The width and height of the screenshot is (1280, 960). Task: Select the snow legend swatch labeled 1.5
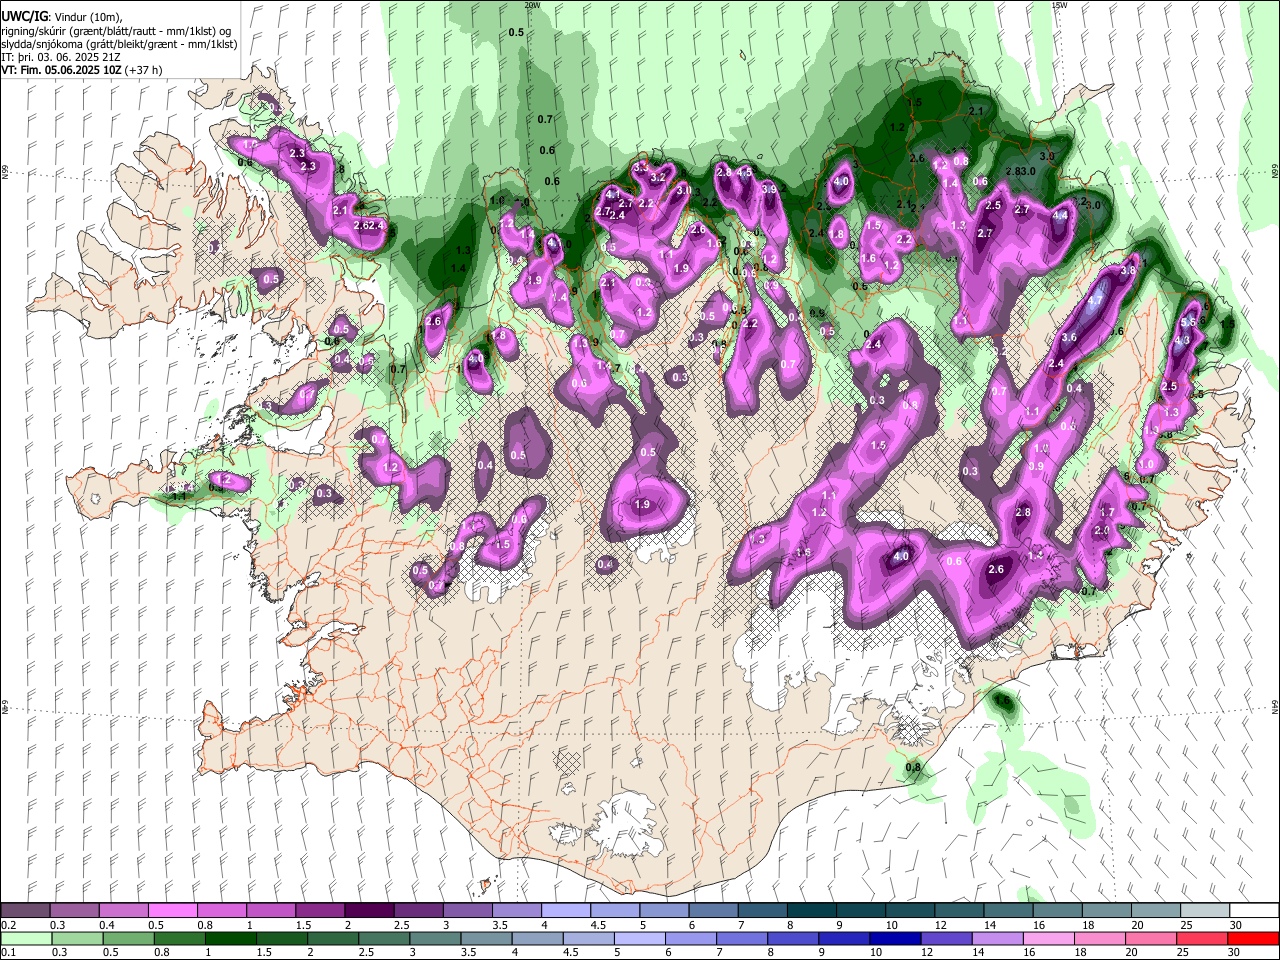pos(320,911)
